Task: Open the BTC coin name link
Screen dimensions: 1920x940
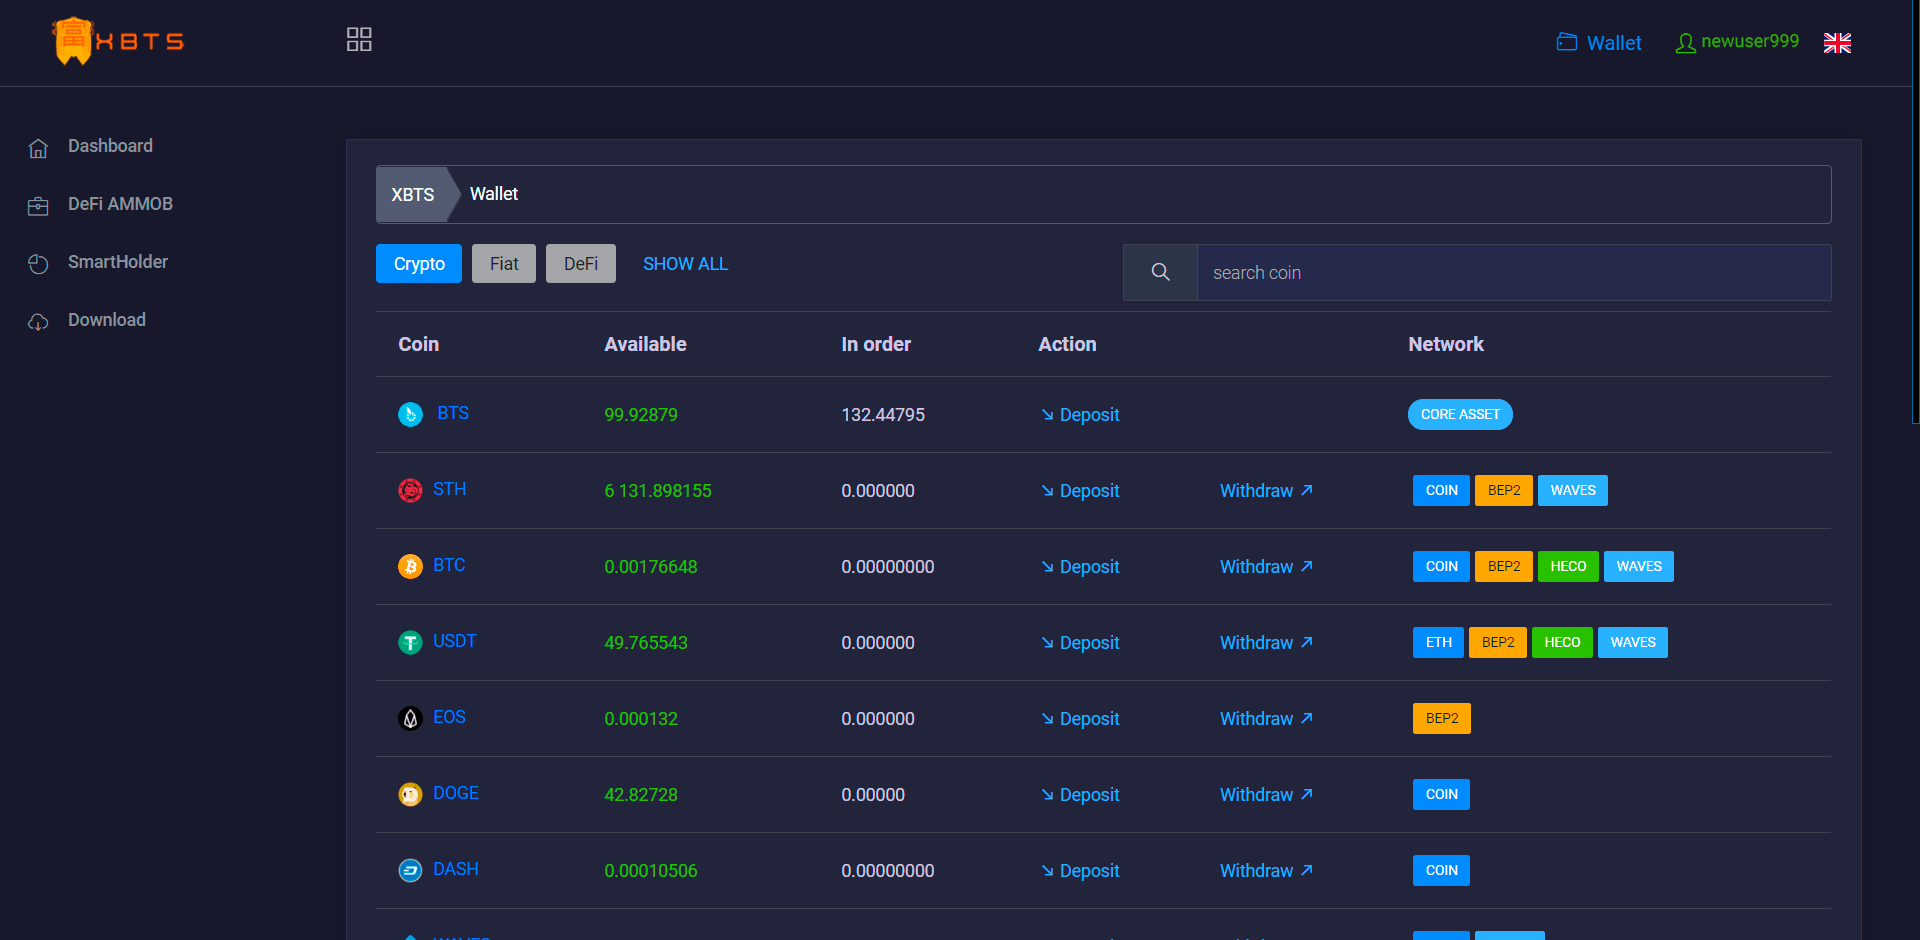Action: [449, 565]
